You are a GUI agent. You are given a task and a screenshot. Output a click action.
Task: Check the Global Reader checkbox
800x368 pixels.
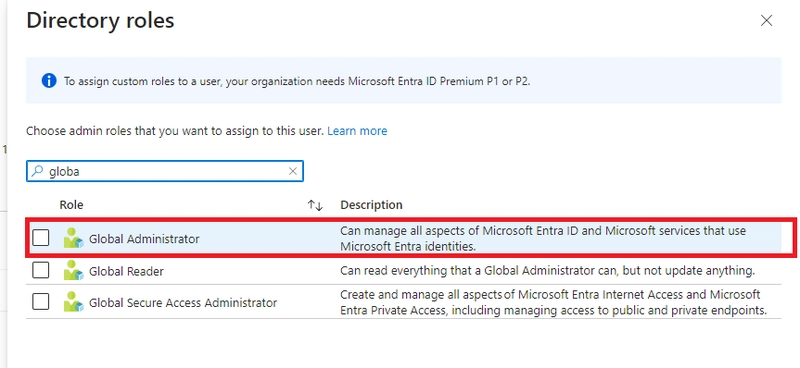pyautogui.click(x=41, y=270)
